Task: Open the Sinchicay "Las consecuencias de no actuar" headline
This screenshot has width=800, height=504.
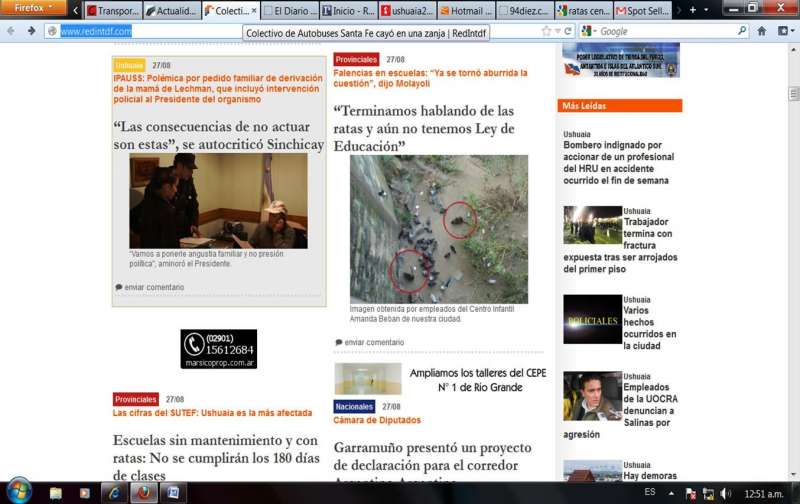Action: 218,135
